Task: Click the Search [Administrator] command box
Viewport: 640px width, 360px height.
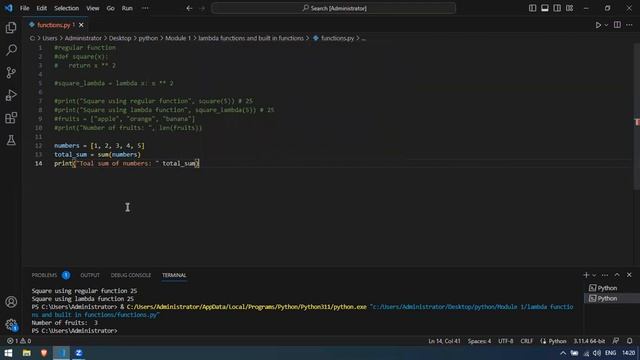Action: pyautogui.click(x=333, y=8)
